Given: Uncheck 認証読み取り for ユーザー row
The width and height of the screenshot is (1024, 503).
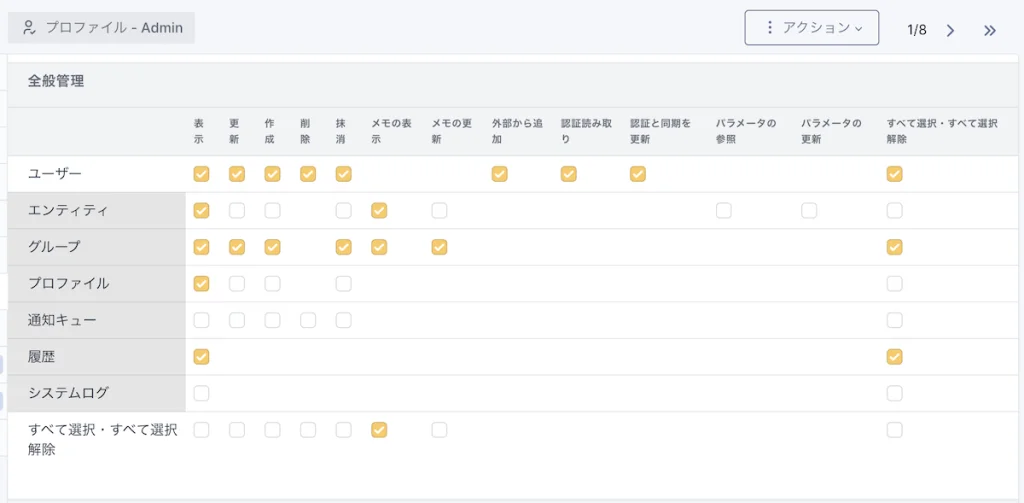Looking at the screenshot, I should point(569,174).
